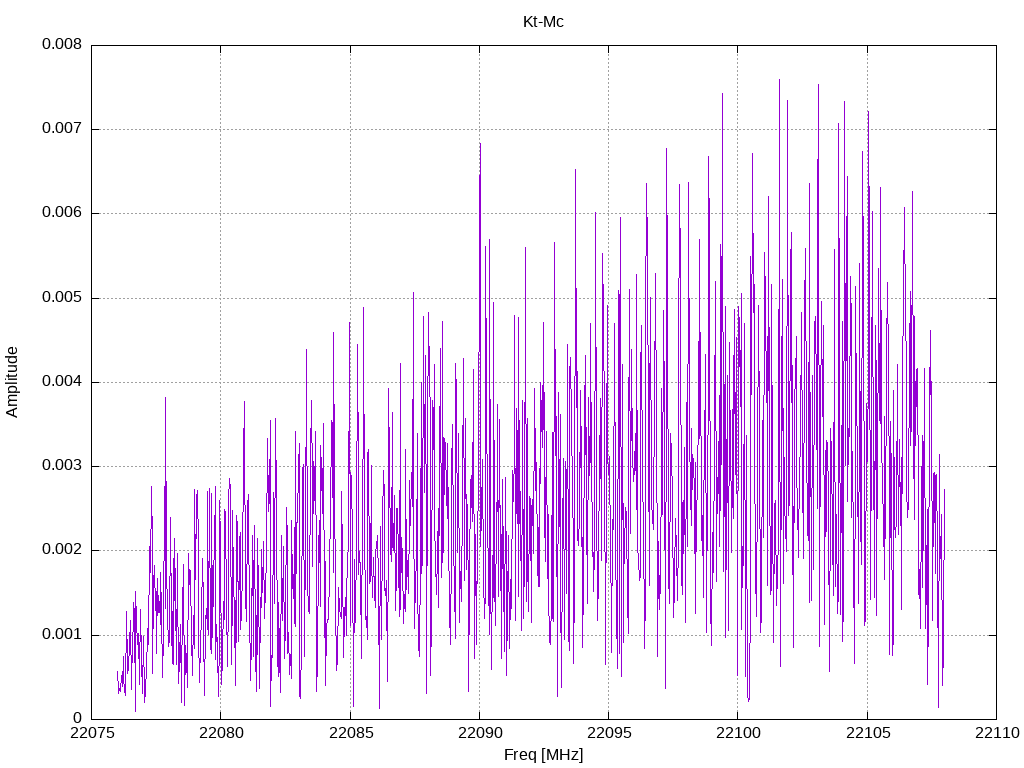This screenshot has width=1024, height=768.
Task: Click the y-axis tick label 0.002
Action: 62,550
